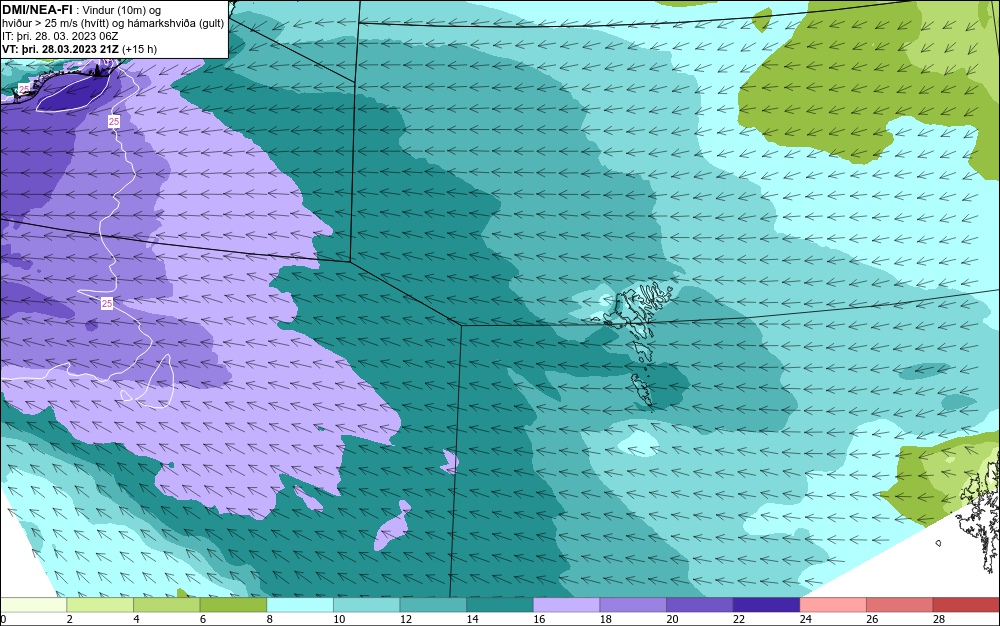Select the 'Vindur (10m) og' text

coord(122,10)
